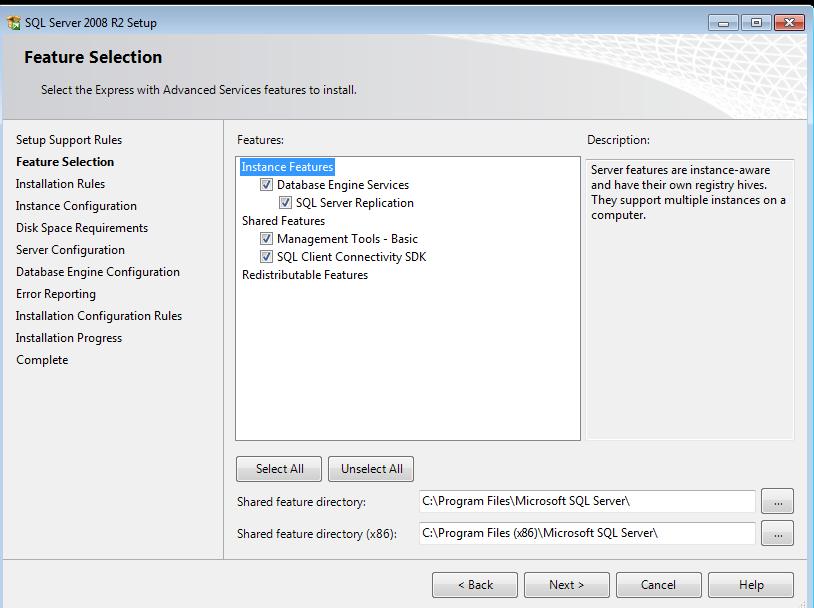Viewport: 814px width, 608px height.
Task: Click the SQL Server Replication label
Action: point(355,202)
